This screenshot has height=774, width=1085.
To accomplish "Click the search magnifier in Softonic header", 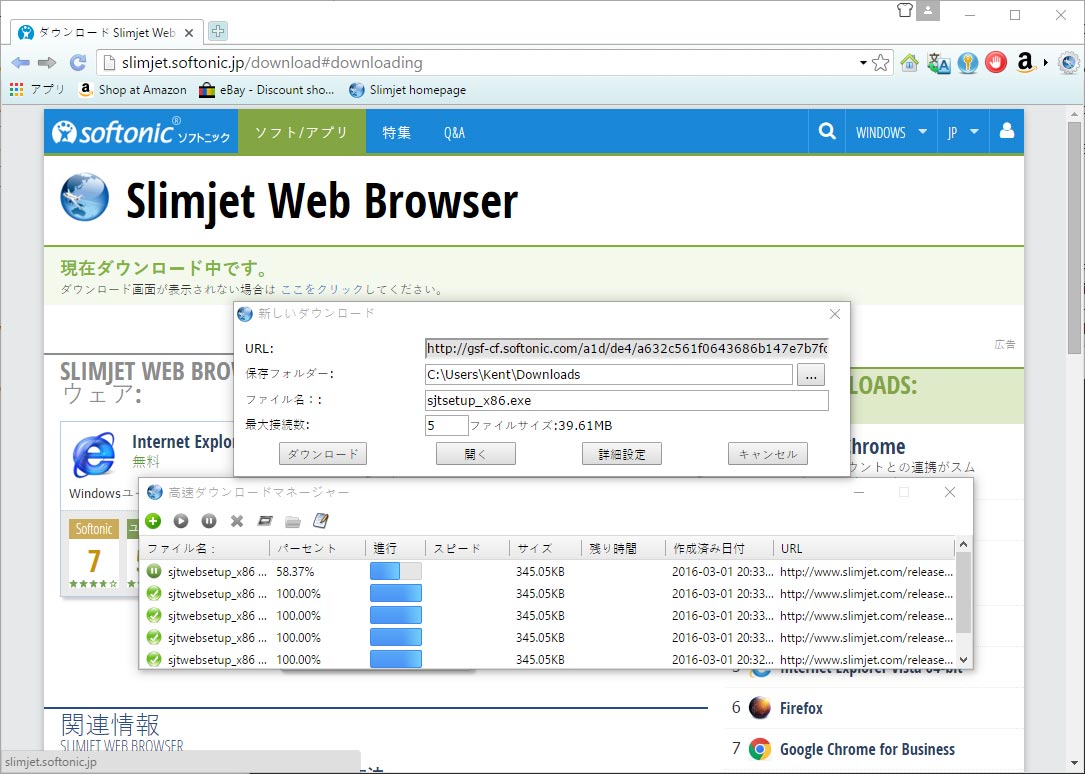I will point(827,131).
